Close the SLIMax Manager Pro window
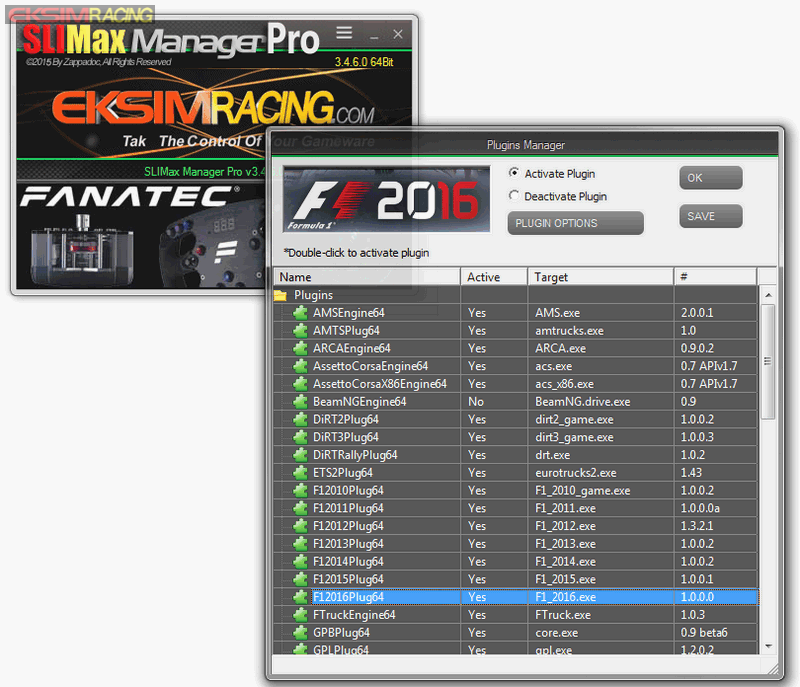 click(398, 34)
